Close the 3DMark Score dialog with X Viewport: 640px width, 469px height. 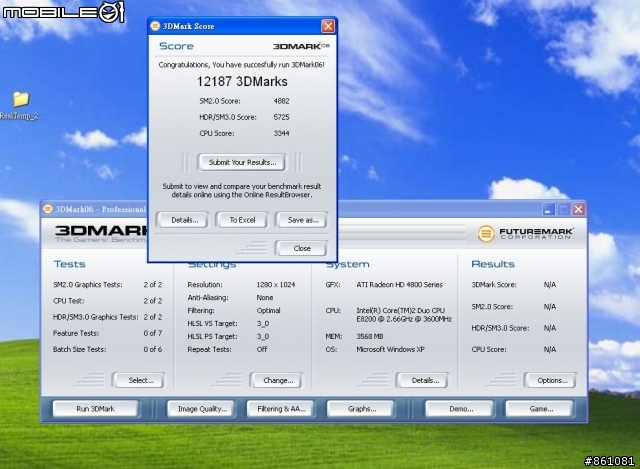[328, 26]
